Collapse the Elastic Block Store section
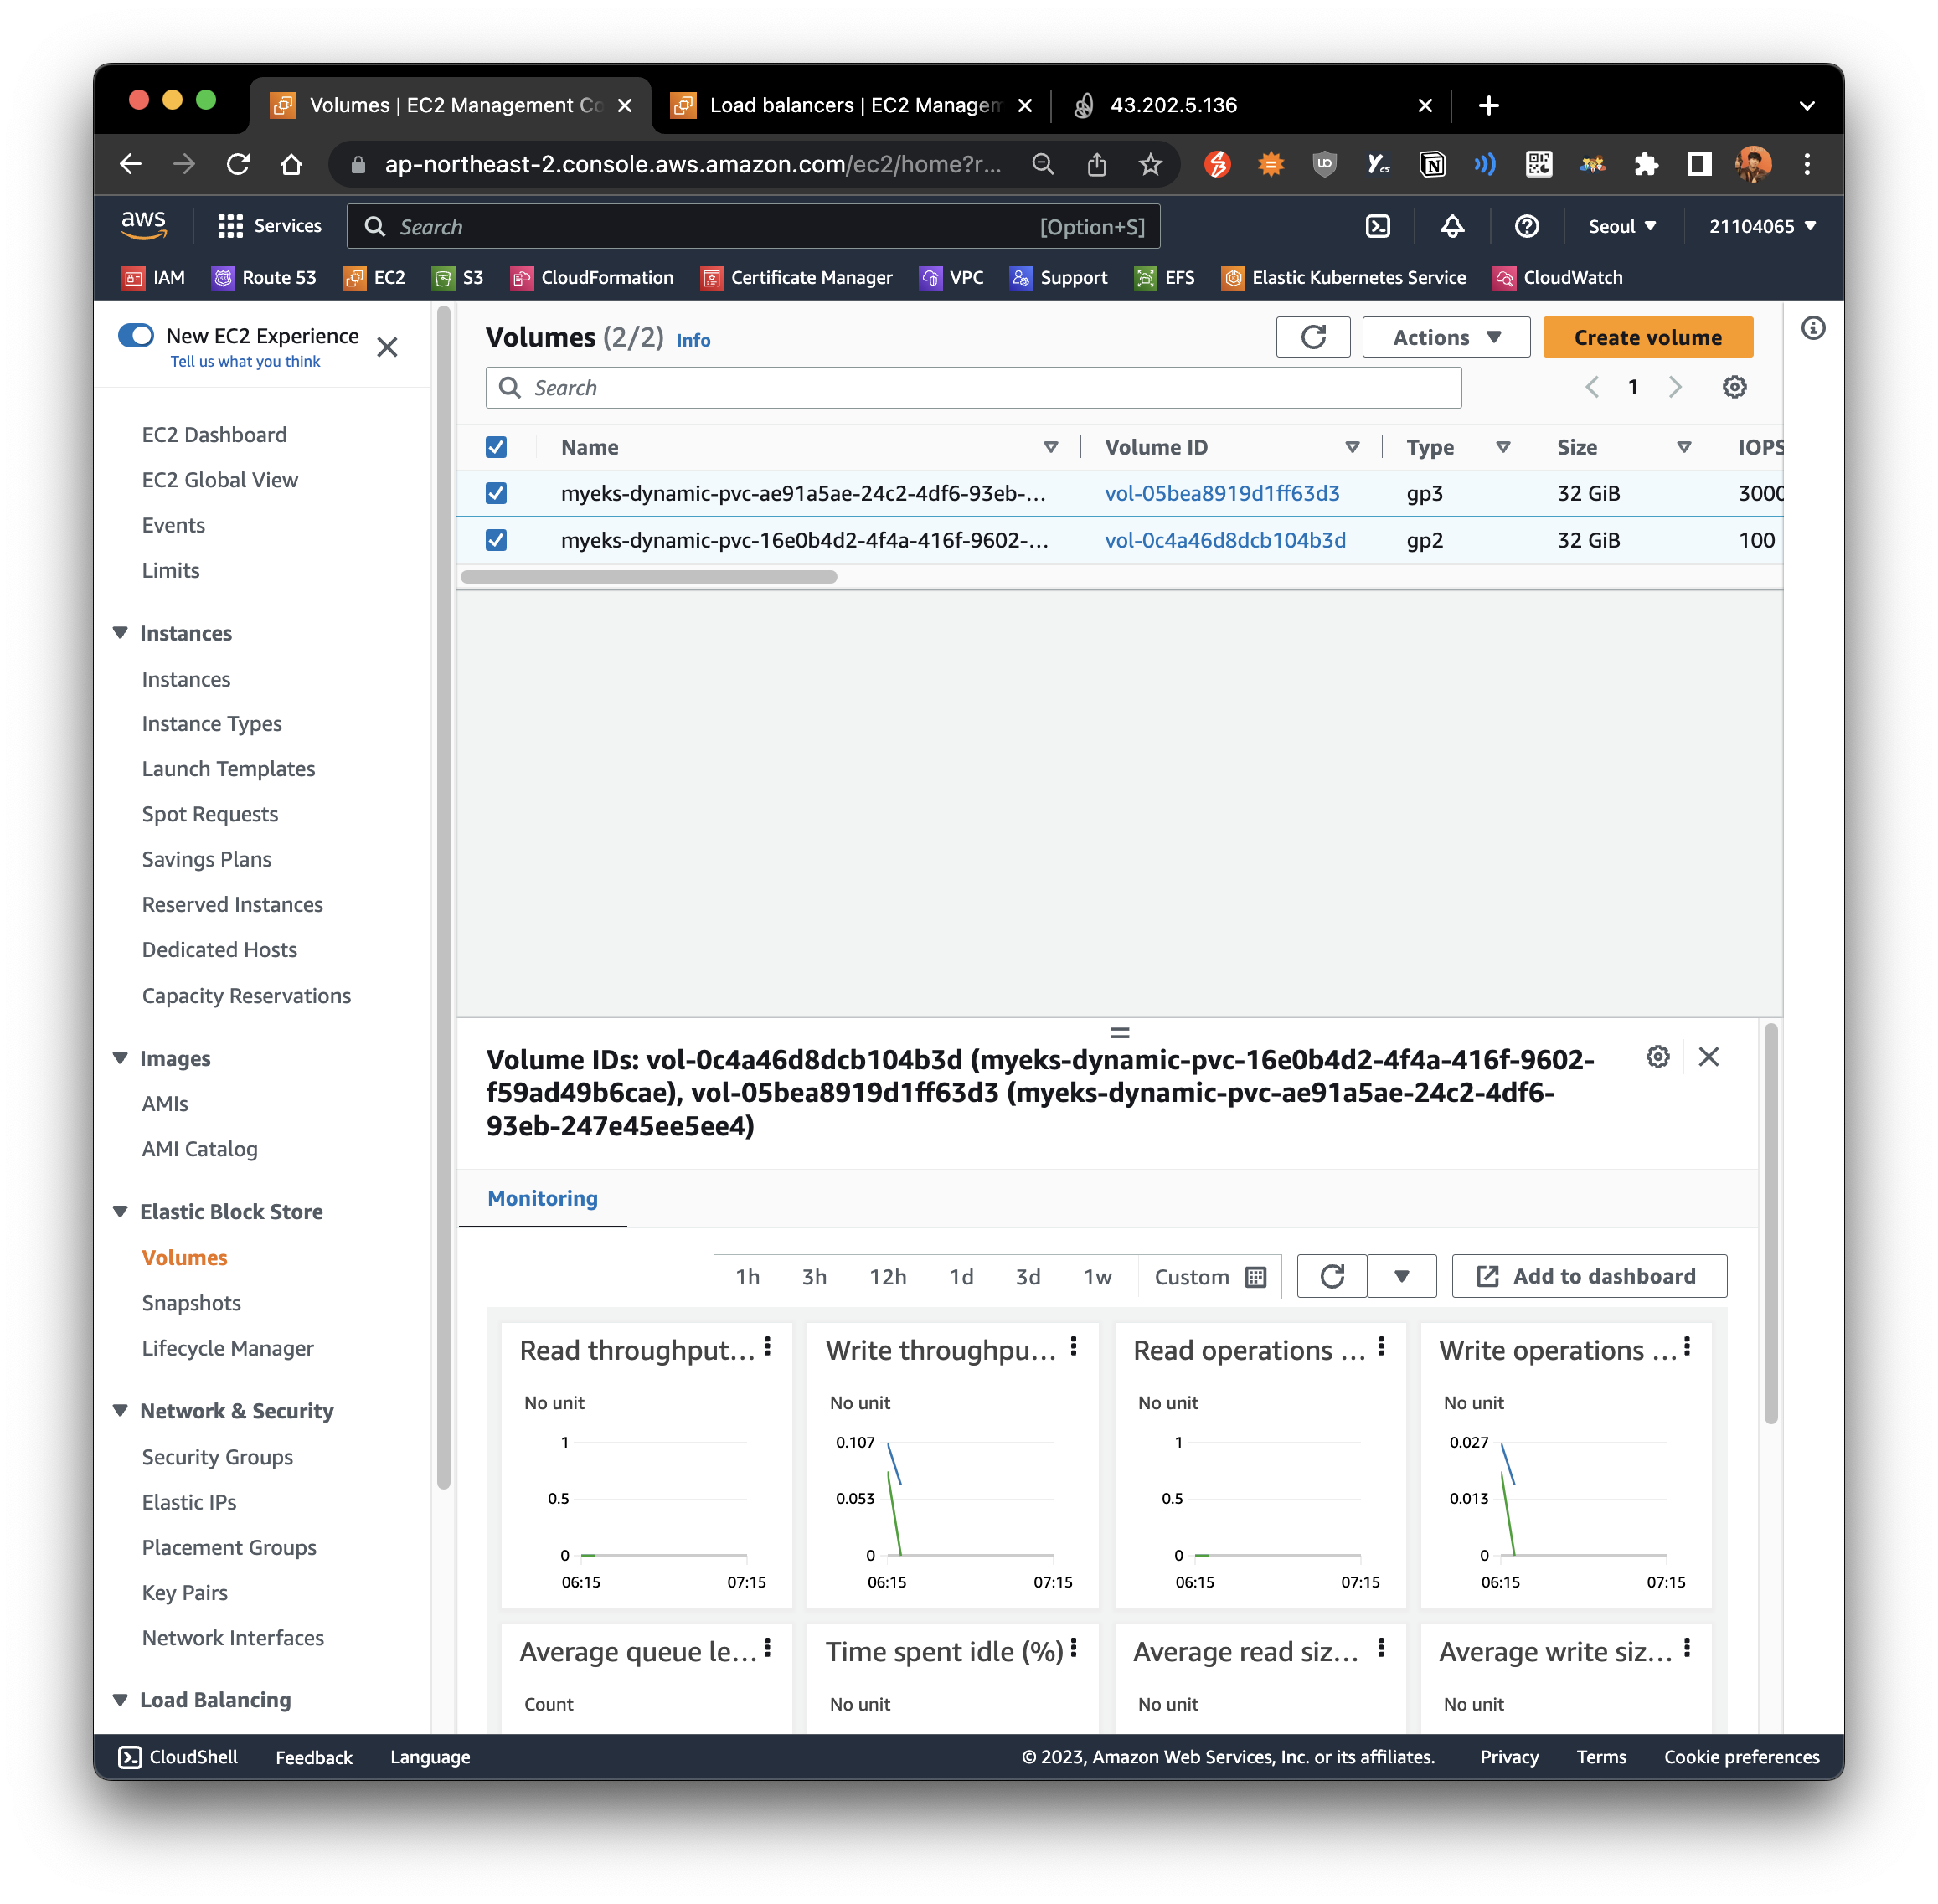The height and width of the screenshot is (1904, 1938). 120,1211
